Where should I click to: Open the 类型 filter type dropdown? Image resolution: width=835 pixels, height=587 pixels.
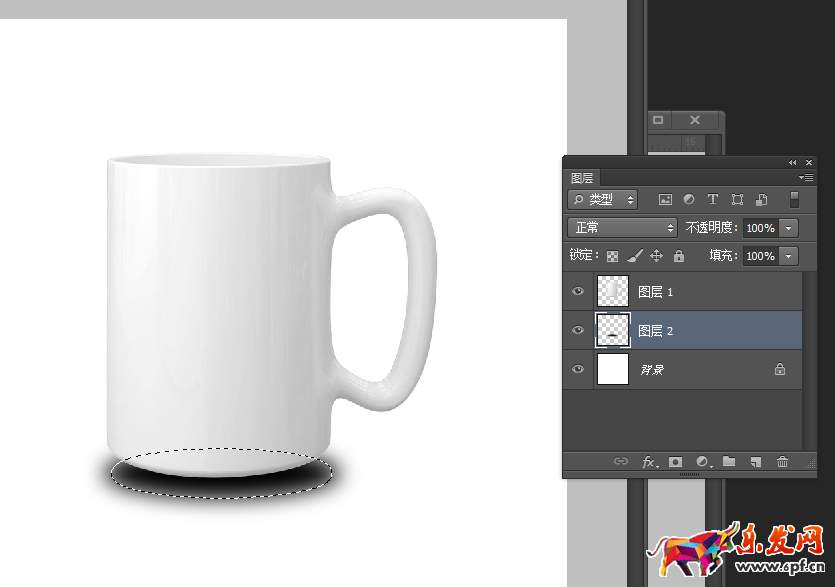point(603,200)
